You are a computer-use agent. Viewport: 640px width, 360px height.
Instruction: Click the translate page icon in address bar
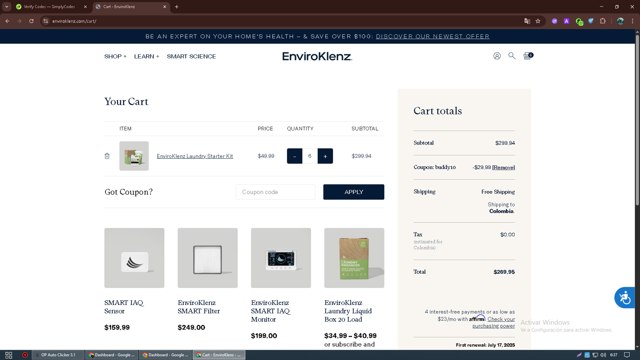click(527, 21)
